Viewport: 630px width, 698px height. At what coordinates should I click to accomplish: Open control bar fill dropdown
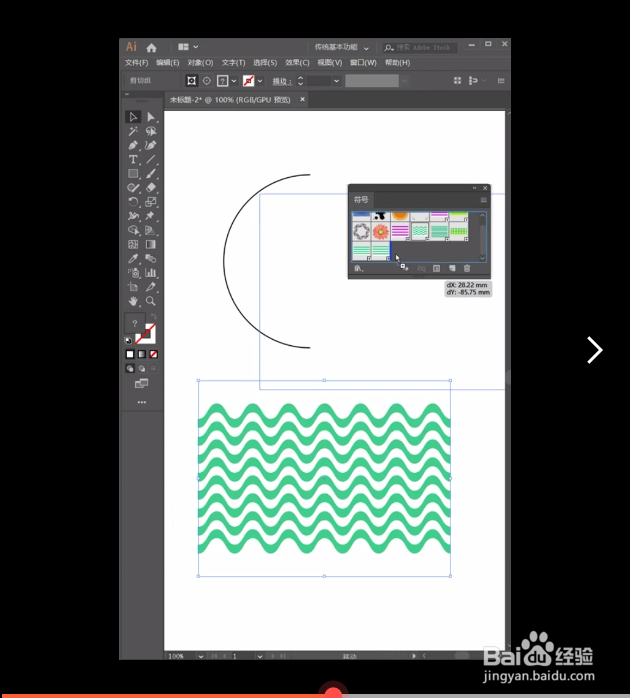coord(234,81)
